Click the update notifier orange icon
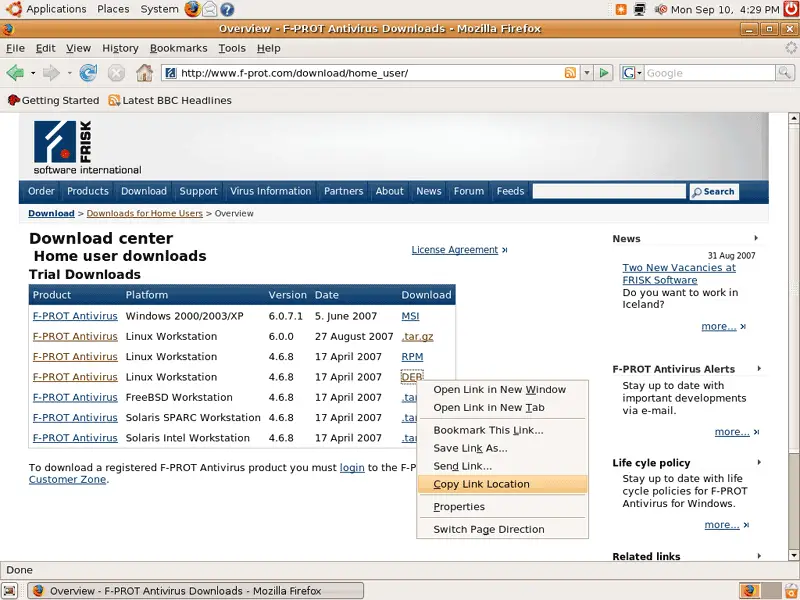 [621, 9]
